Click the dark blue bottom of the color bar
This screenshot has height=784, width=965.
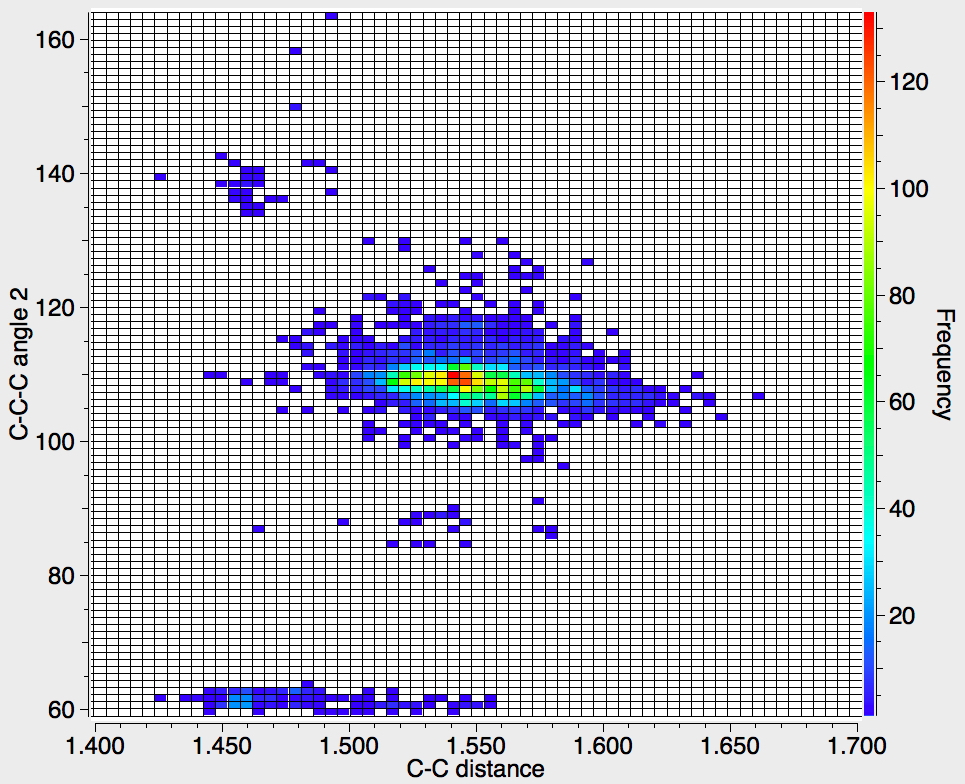pyautogui.click(x=869, y=706)
